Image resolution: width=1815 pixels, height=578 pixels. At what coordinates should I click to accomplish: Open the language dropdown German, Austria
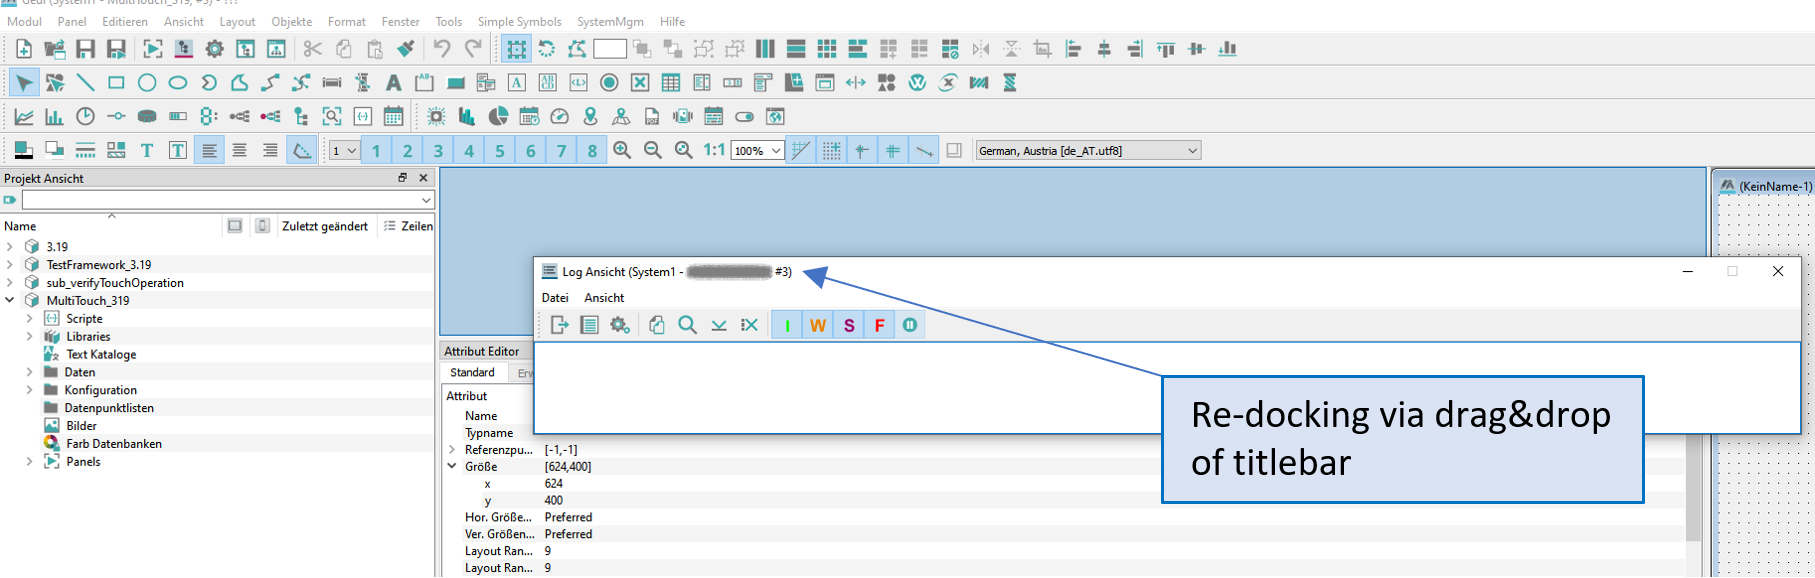coord(1087,150)
